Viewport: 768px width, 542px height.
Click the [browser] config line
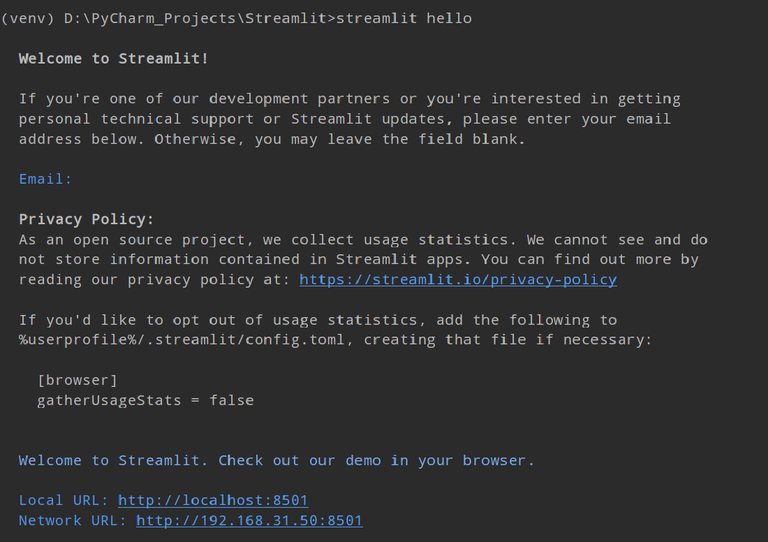pos(77,380)
